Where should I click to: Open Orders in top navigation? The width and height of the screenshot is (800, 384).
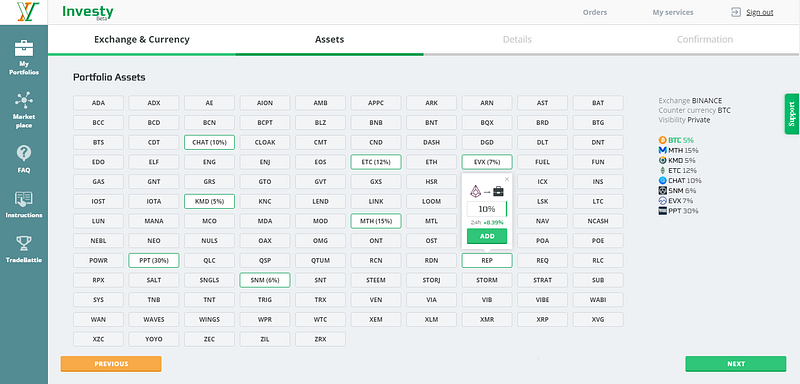tap(595, 12)
